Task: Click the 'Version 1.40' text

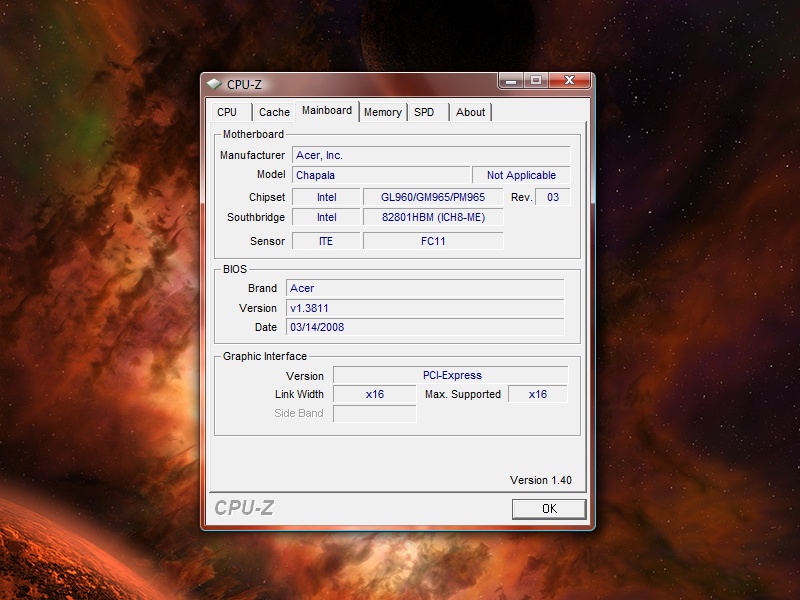Action: click(x=540, y=480)
